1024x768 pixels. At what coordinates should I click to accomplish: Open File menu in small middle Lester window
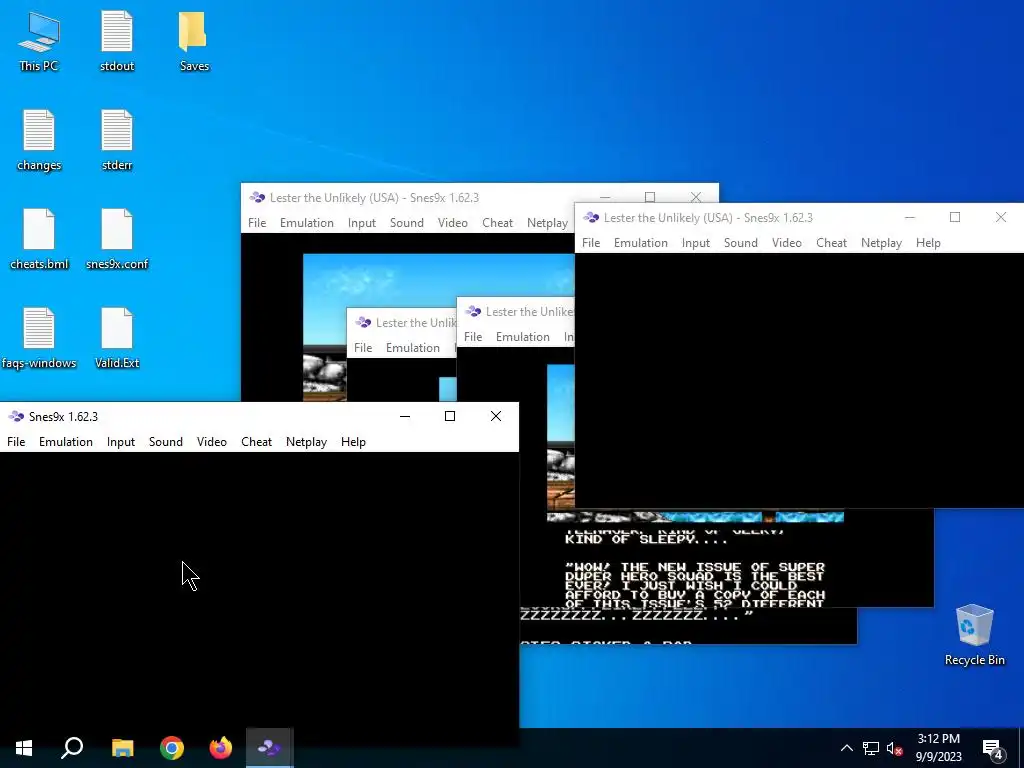coord(473,337)
